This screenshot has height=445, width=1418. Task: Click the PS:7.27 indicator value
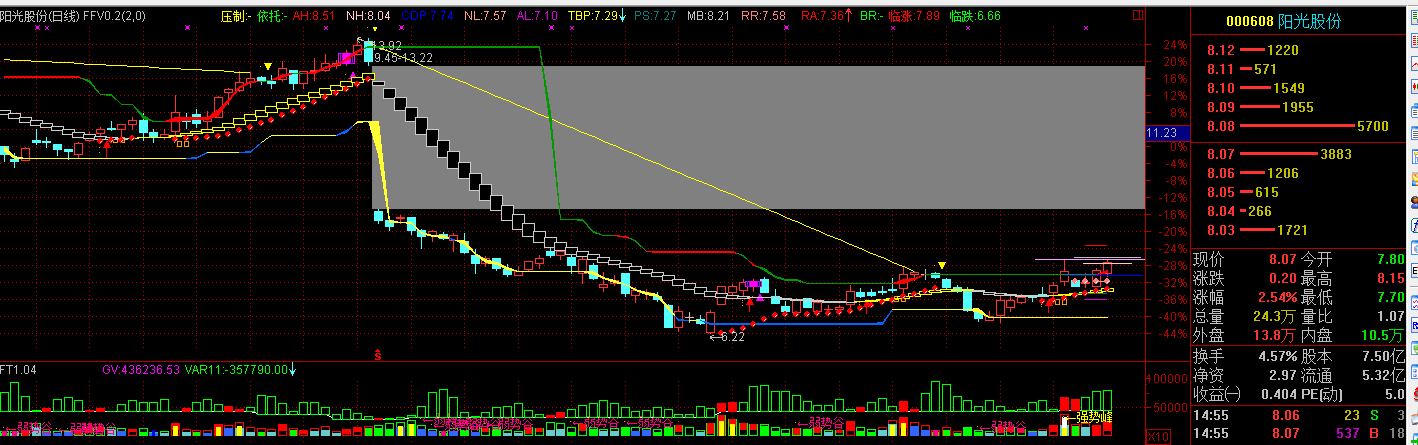click(655, 16)
